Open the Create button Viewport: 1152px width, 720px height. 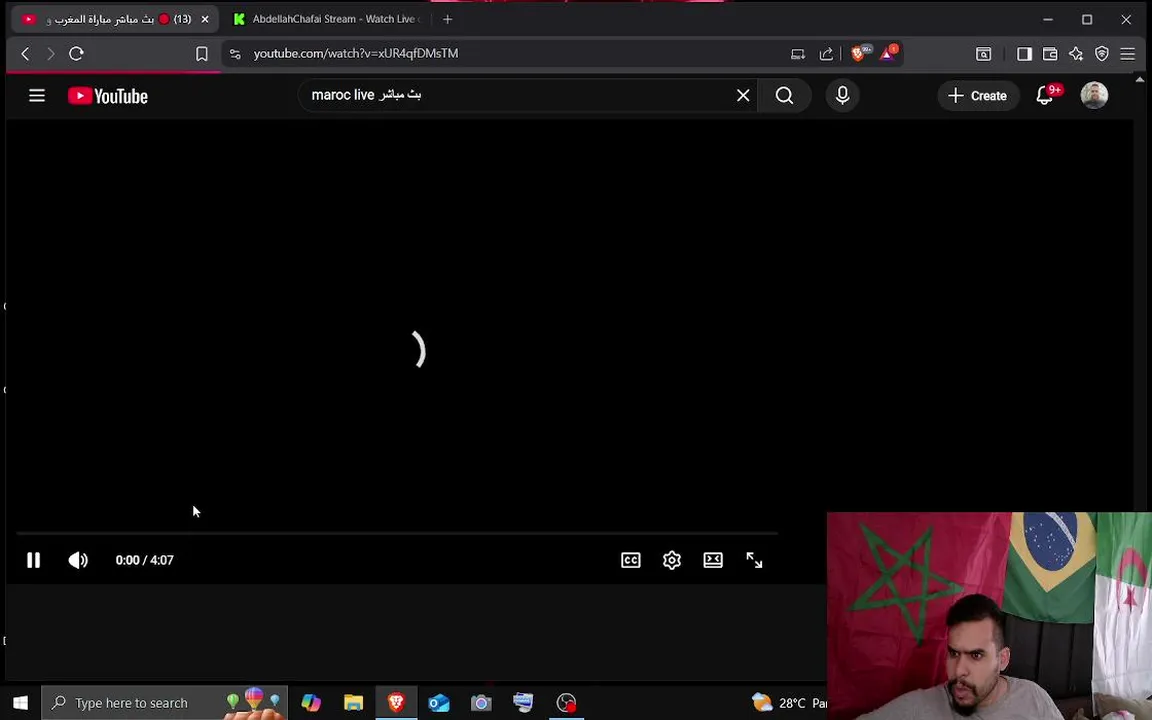[978, 96]
